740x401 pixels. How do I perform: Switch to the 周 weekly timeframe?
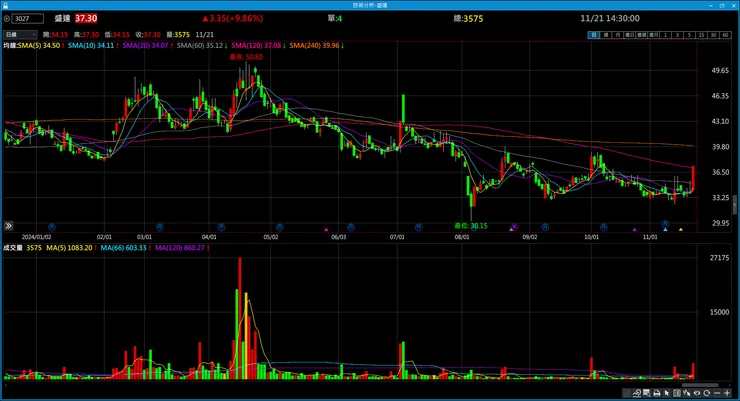606,35
